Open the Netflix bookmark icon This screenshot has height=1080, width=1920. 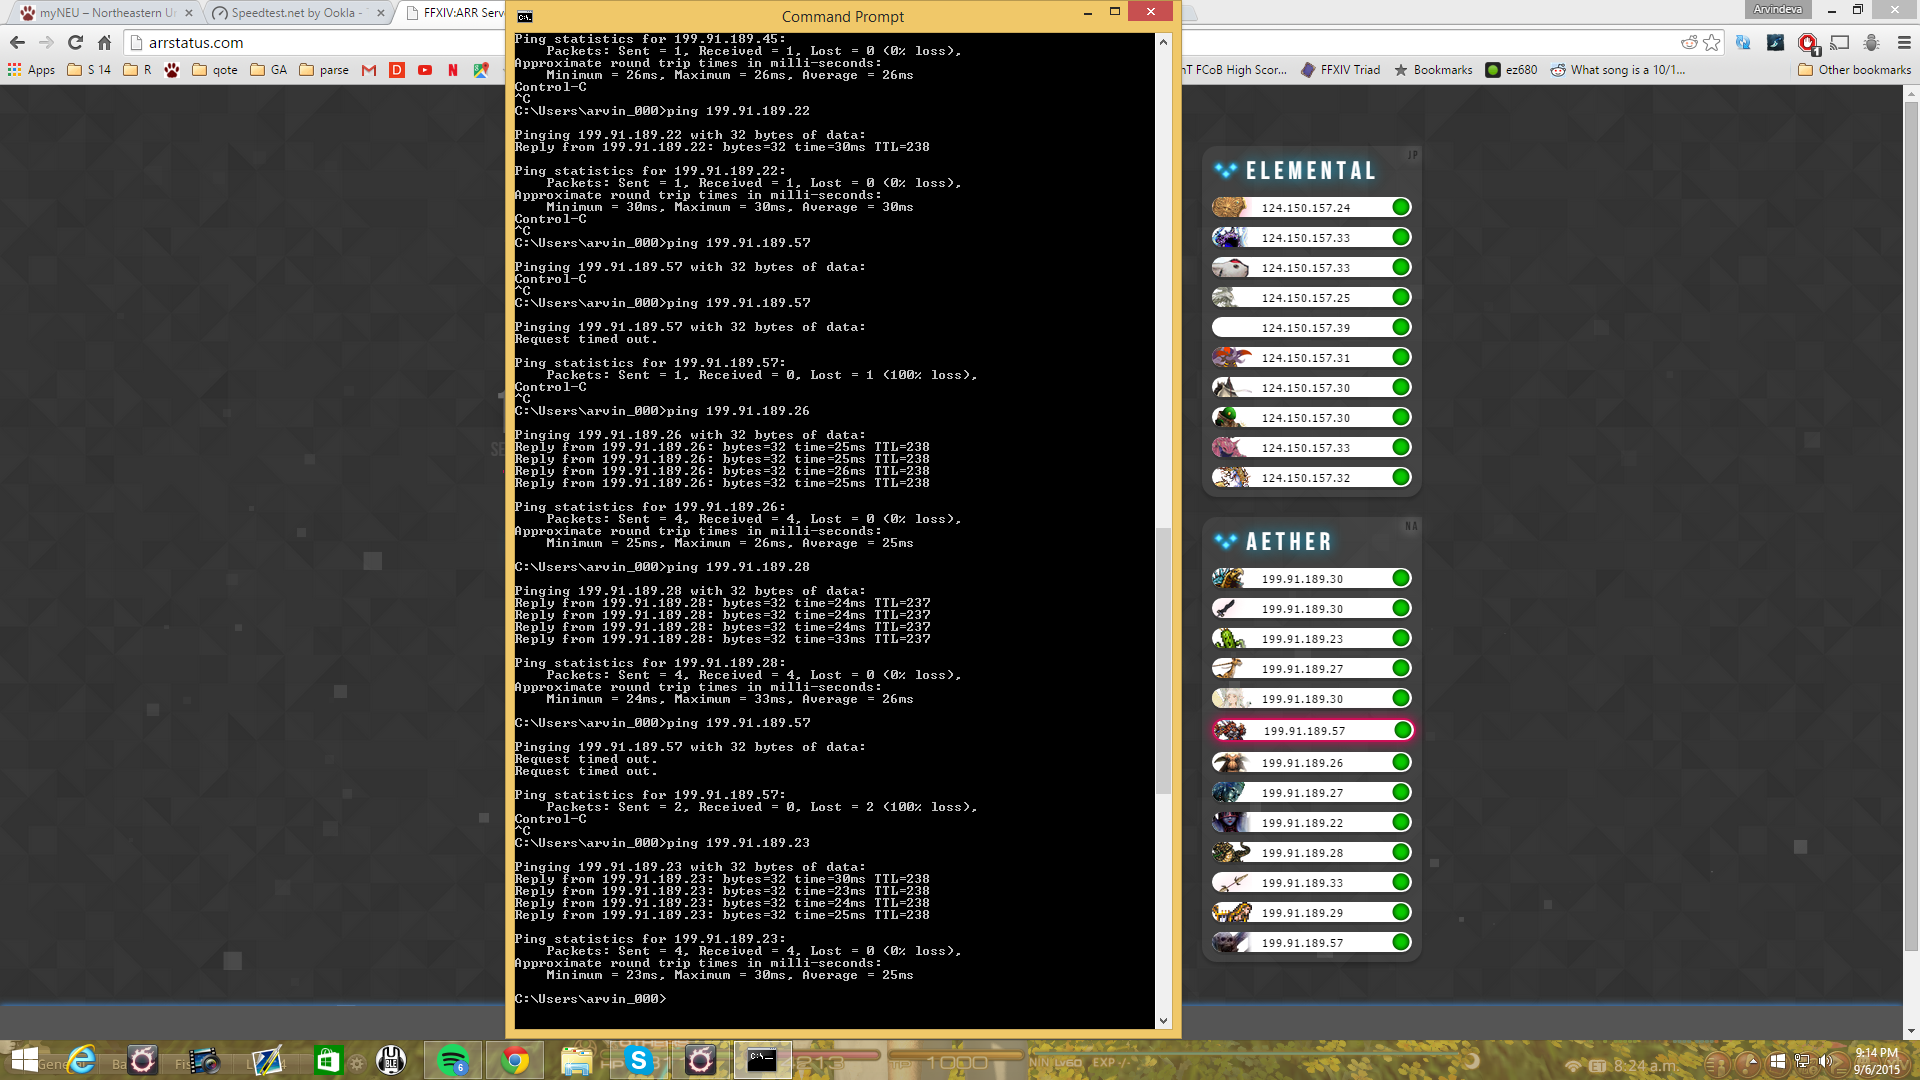point(453,70)
